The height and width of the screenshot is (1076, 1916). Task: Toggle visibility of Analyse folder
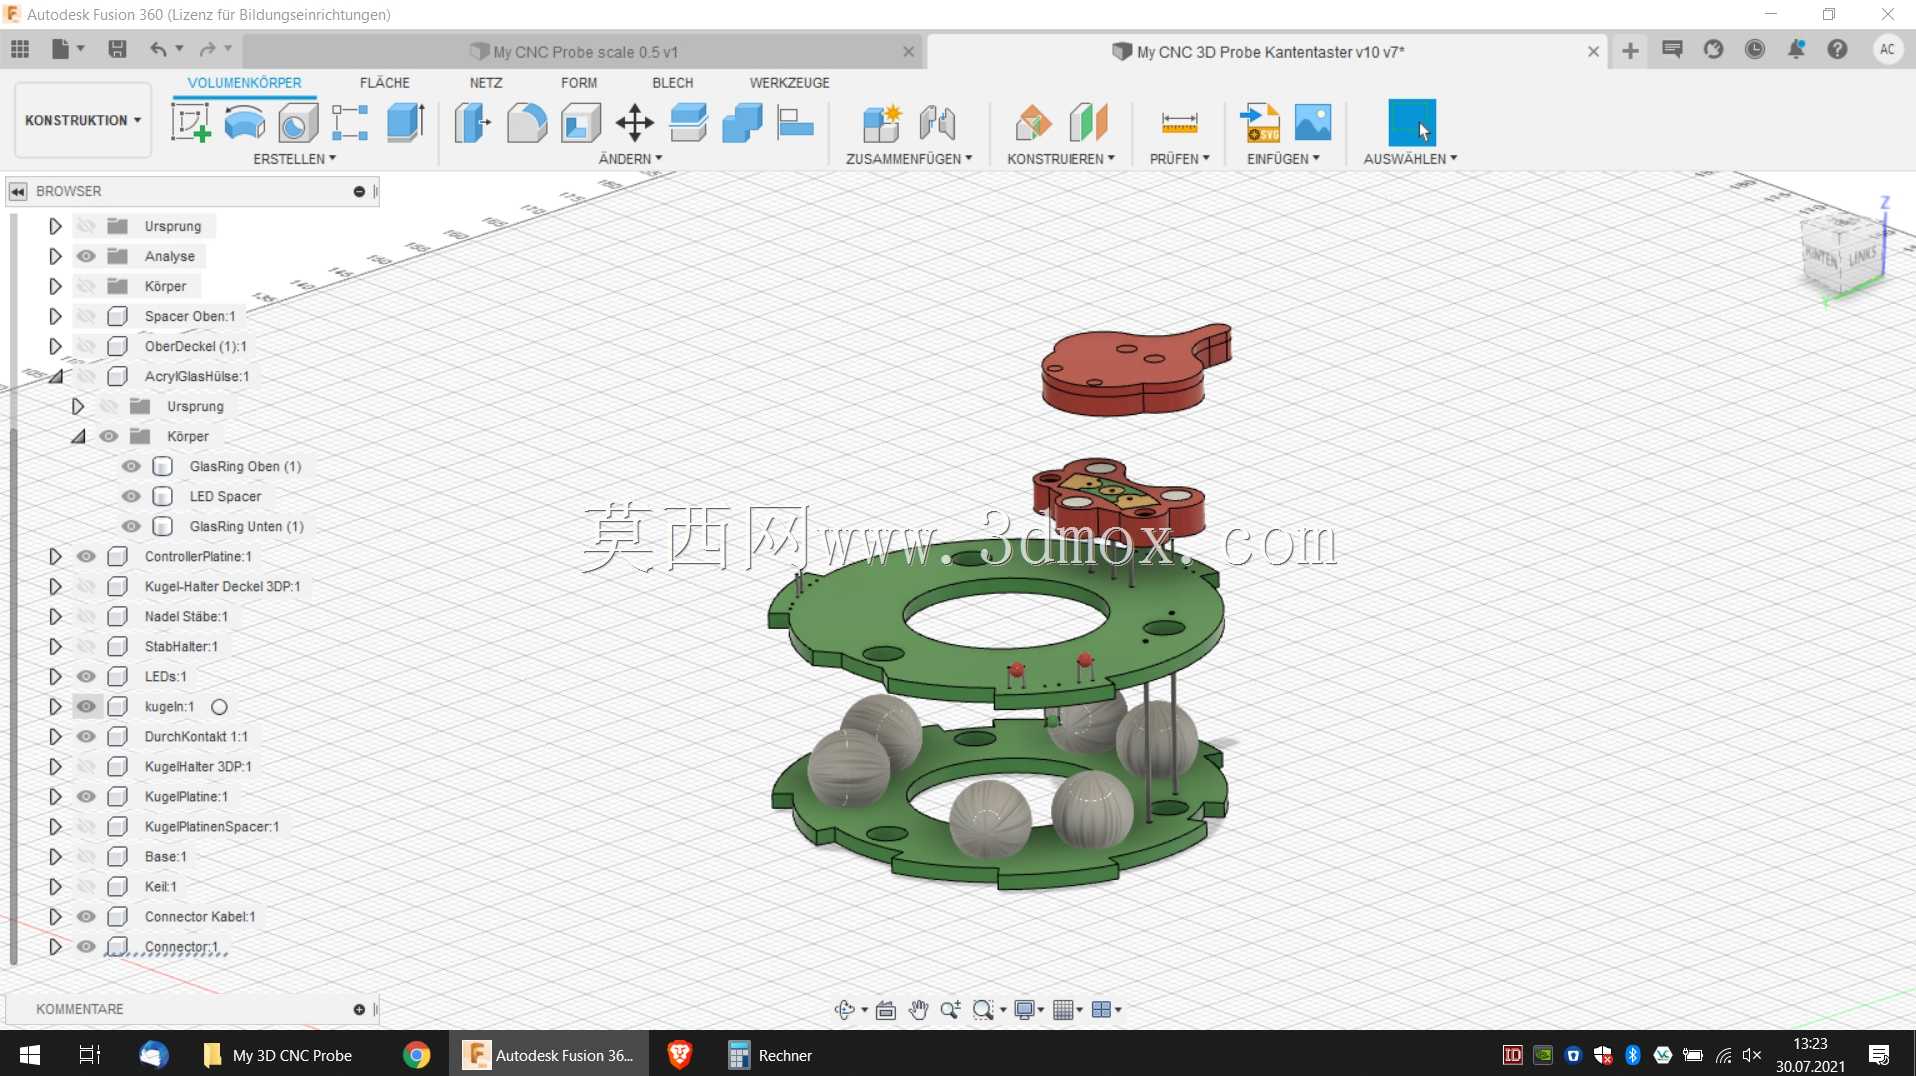87,256
